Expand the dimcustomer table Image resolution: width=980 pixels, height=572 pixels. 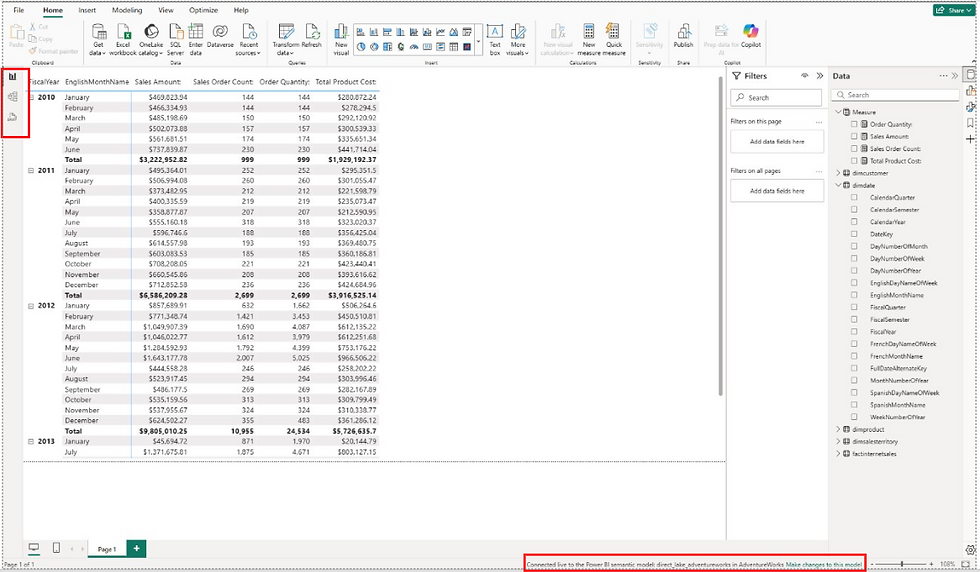click(x=839, y=173)
